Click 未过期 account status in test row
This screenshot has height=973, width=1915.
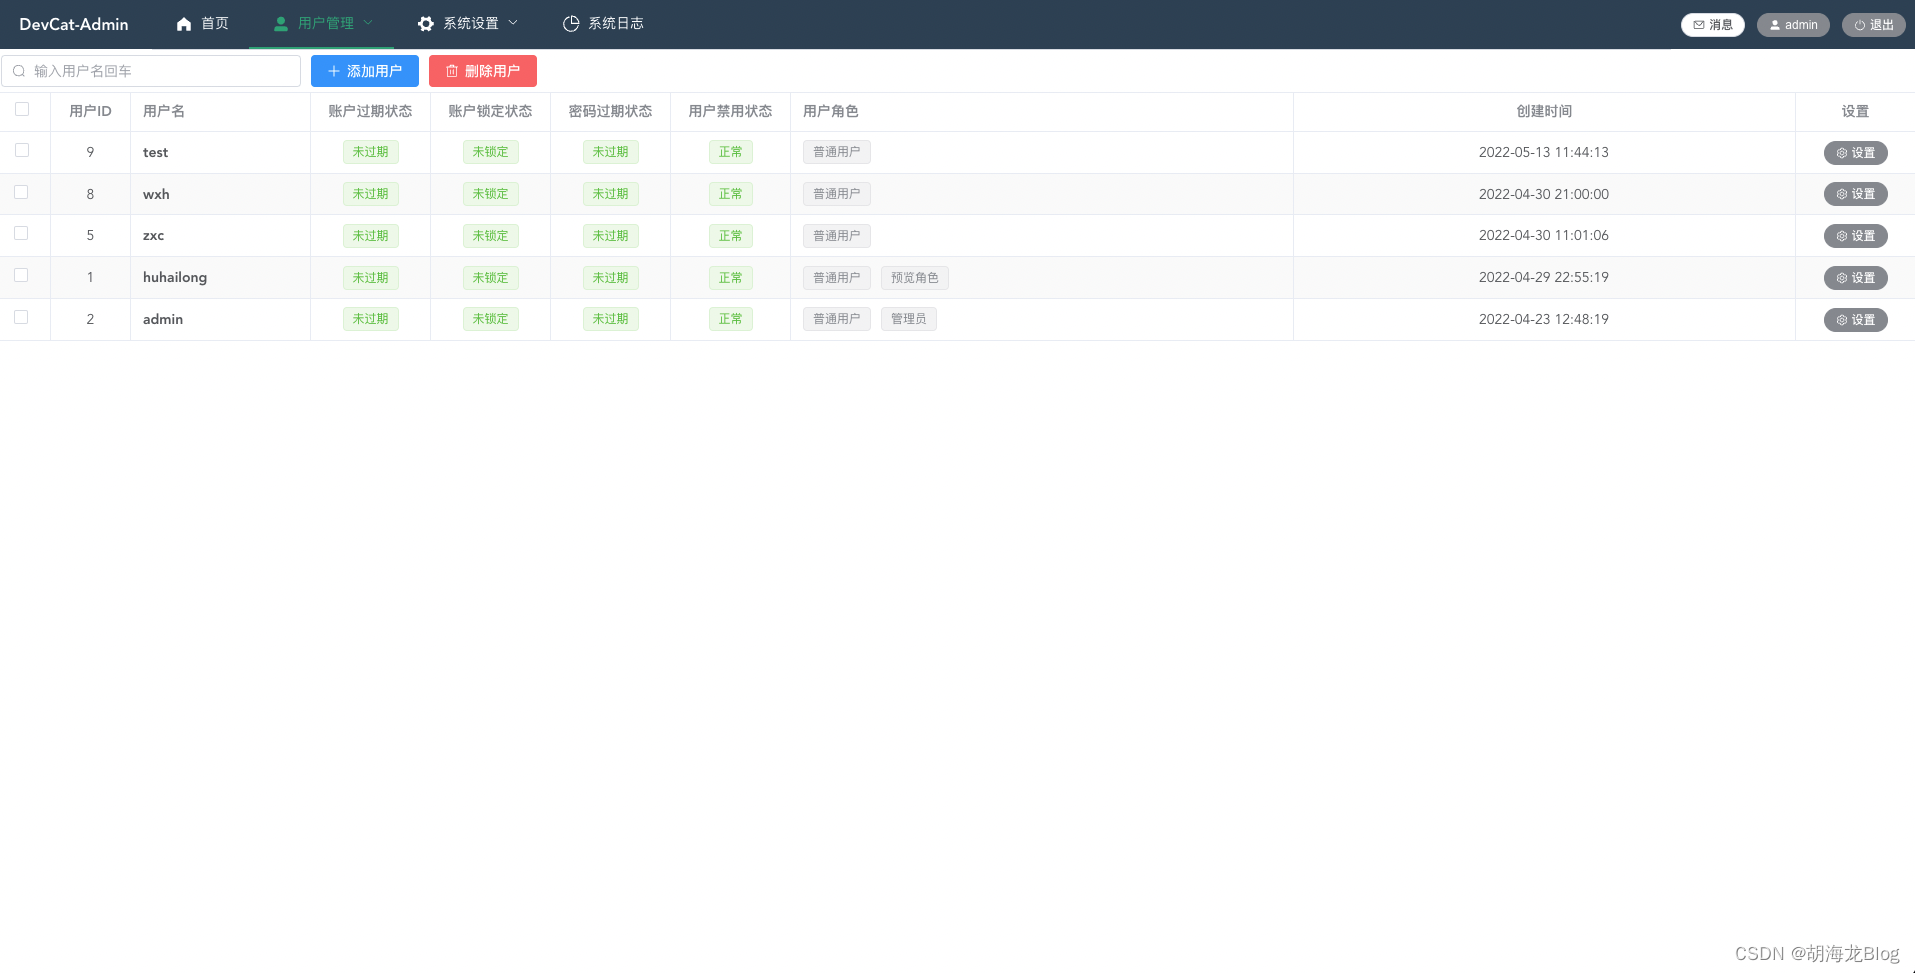click(371, 152)
